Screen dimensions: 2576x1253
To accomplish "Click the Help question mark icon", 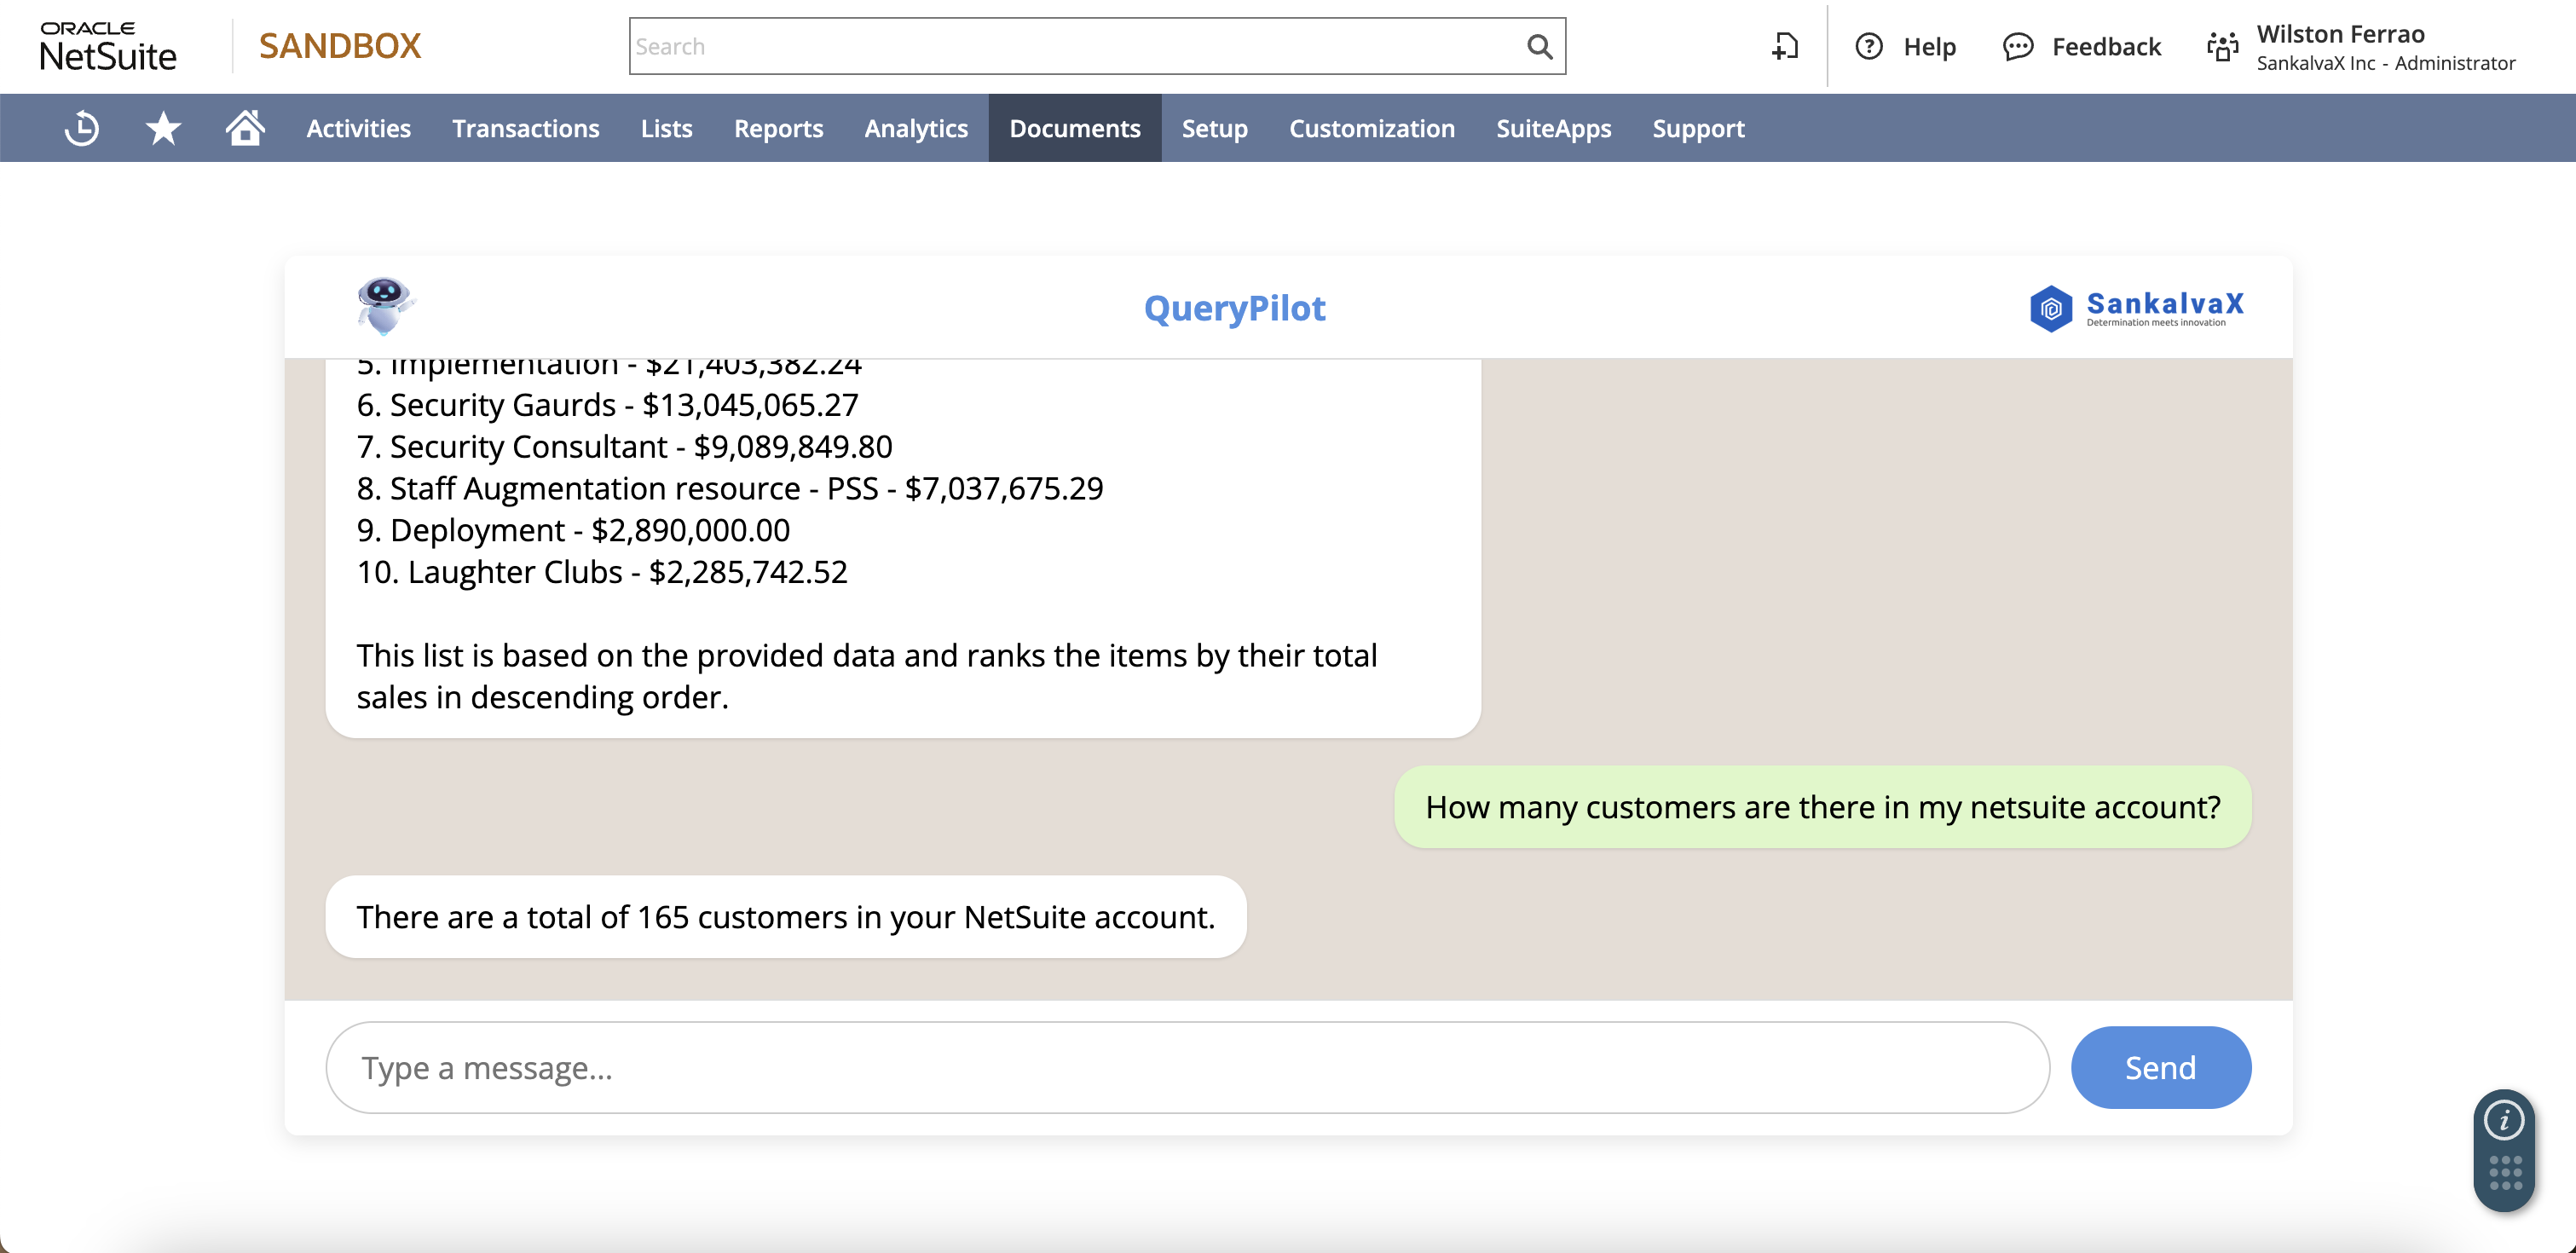I will pos(1868,47).
